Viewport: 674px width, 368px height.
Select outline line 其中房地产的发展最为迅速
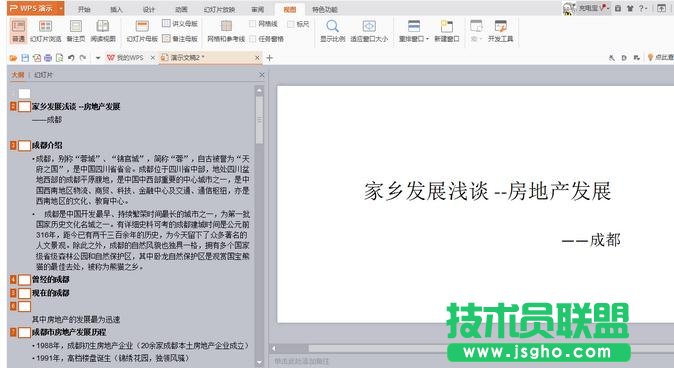pos(76,319)
